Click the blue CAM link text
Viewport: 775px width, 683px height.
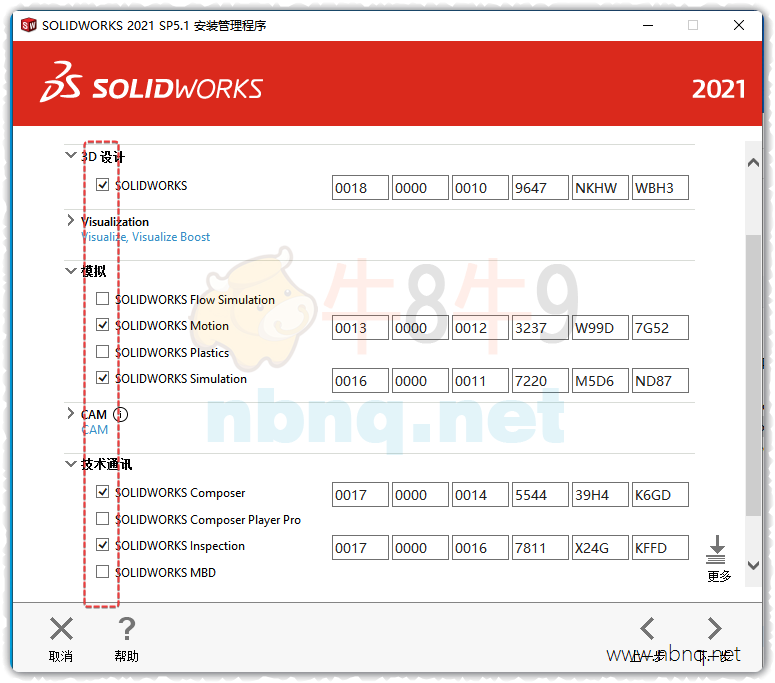tap(94, 429)
